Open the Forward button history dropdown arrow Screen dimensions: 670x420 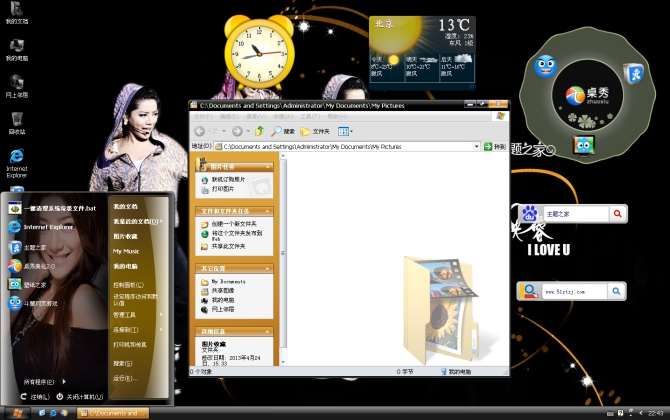coord(248,131)
